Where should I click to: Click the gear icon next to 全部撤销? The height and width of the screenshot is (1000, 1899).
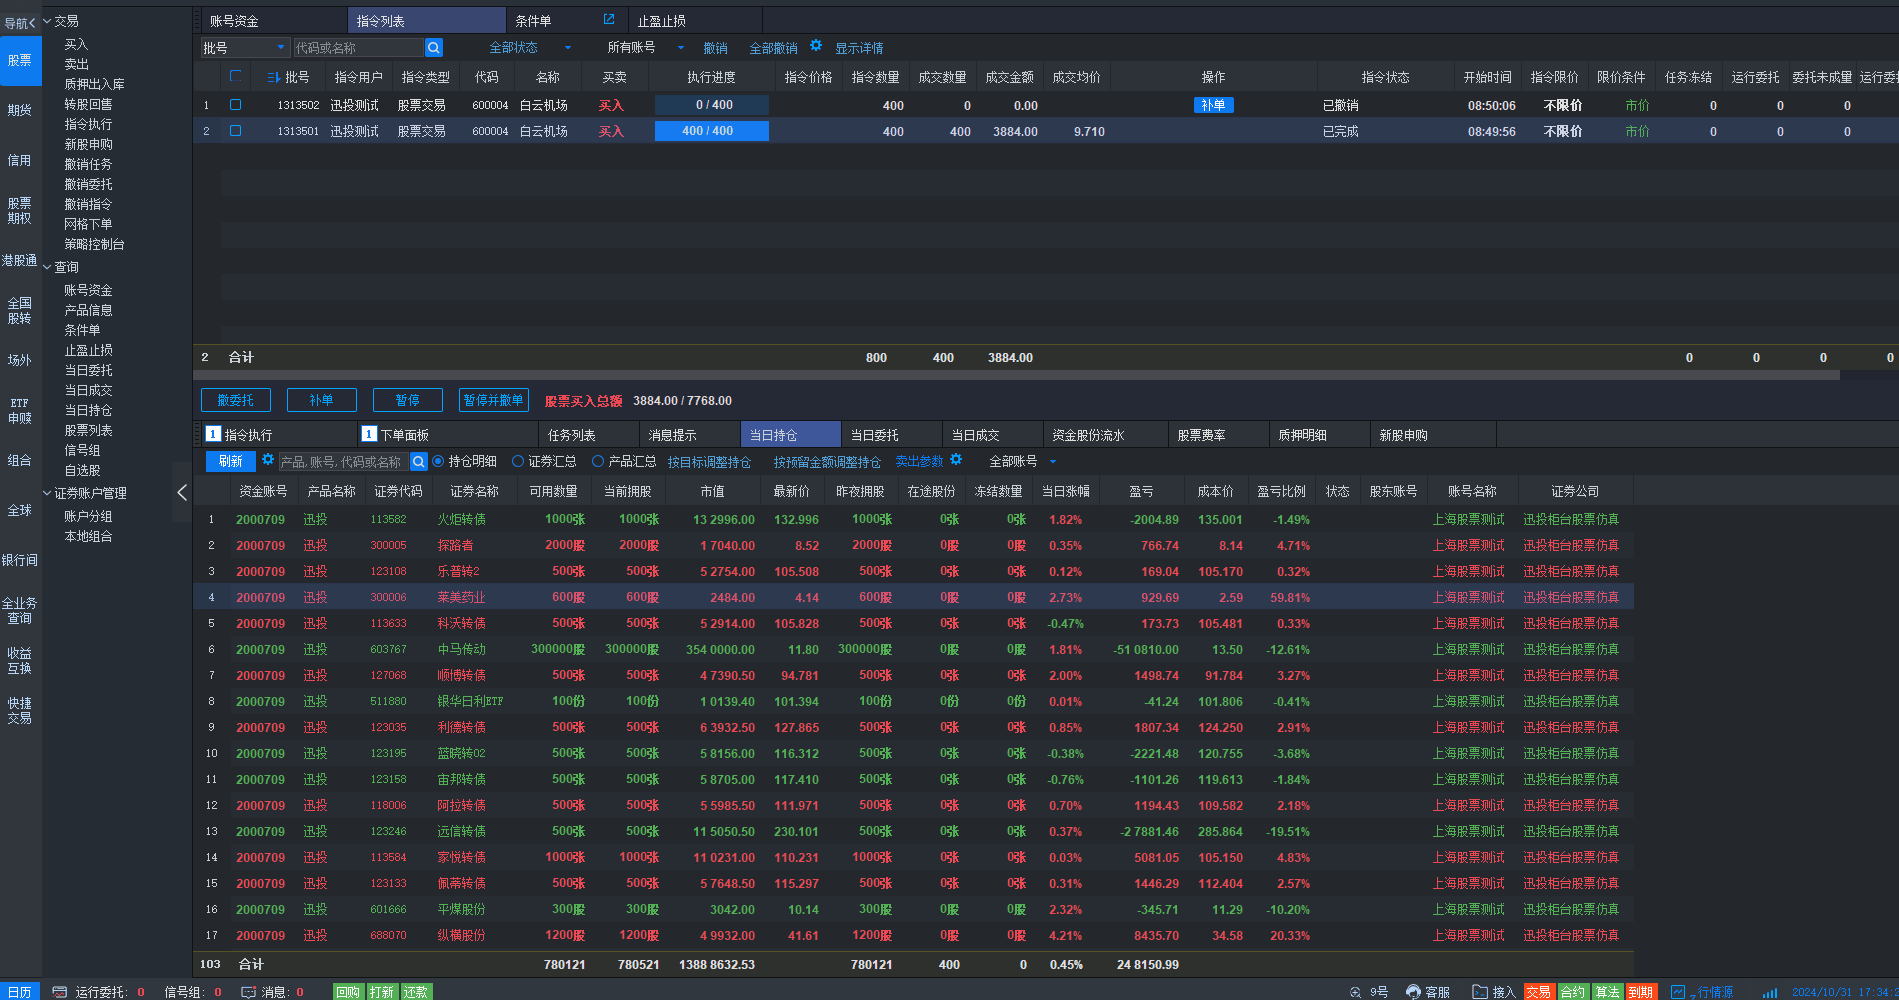[x=816, y=46]
